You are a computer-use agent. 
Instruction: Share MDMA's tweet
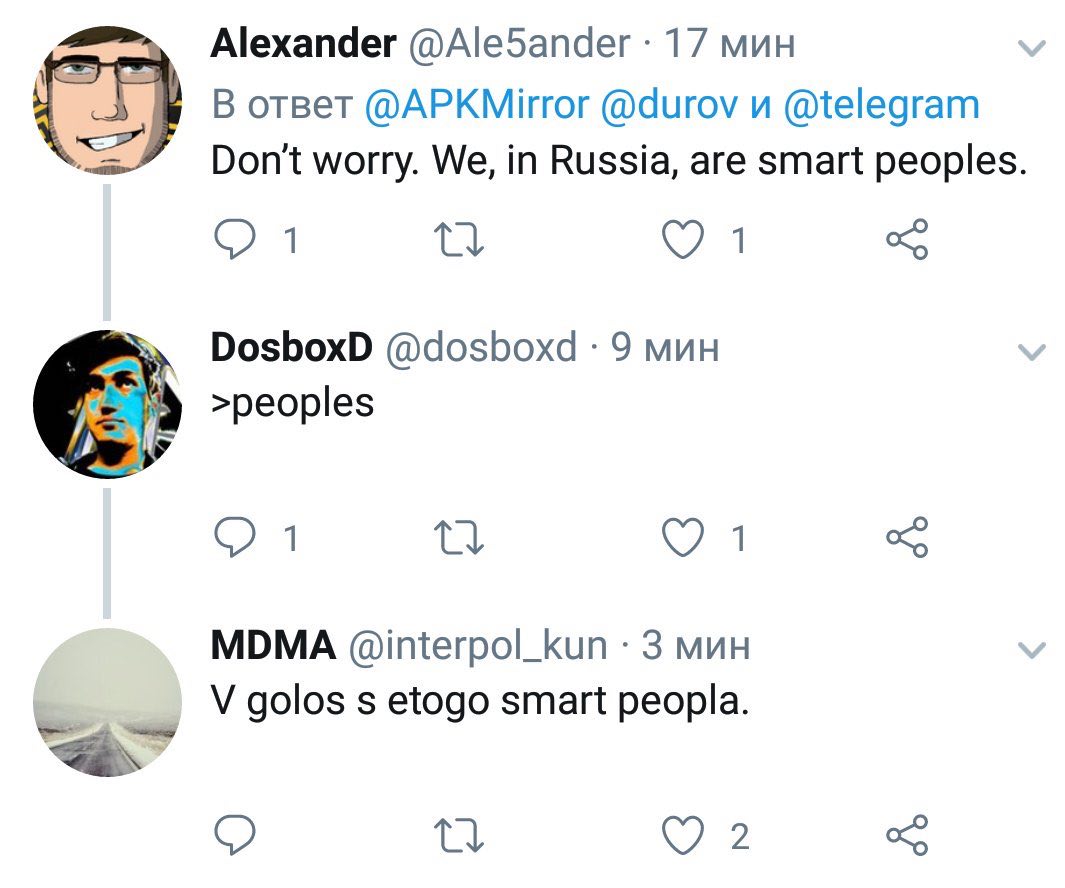tap(908, 835)
